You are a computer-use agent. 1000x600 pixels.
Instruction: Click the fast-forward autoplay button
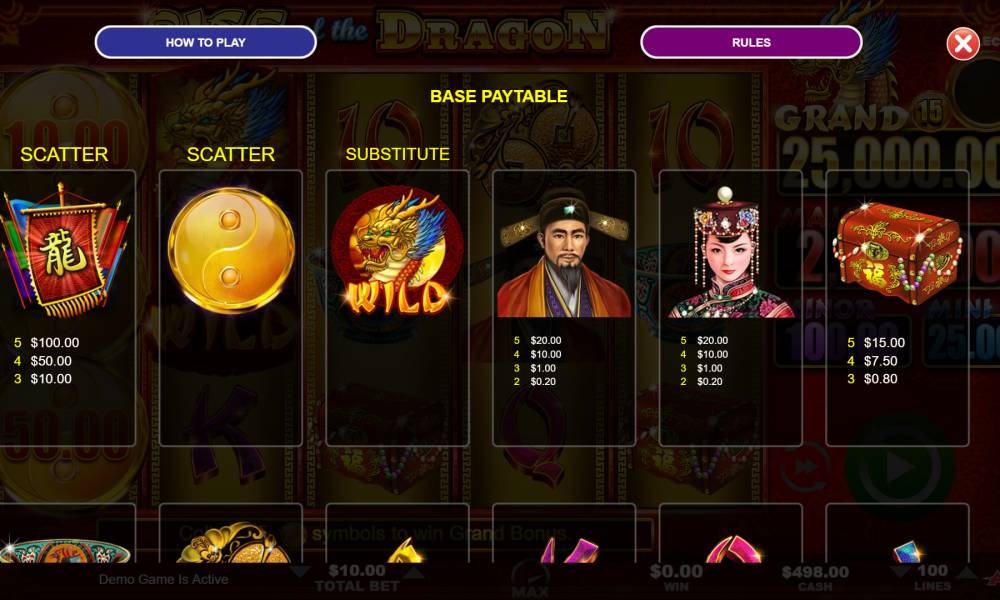(x=805, y=467)
